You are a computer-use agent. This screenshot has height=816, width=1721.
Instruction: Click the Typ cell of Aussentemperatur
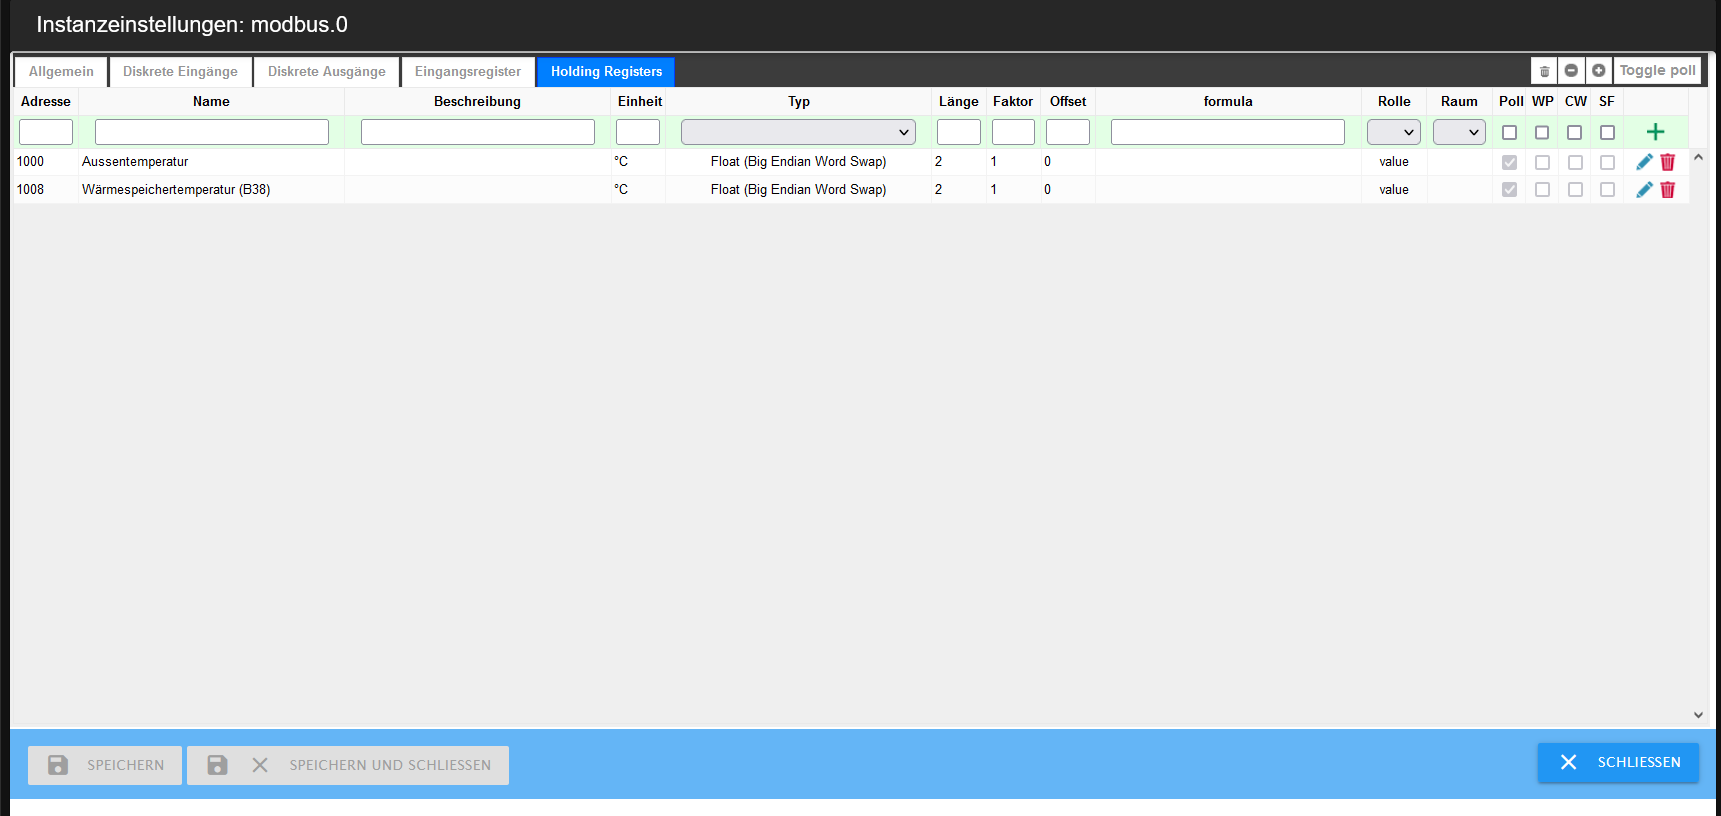798,162
